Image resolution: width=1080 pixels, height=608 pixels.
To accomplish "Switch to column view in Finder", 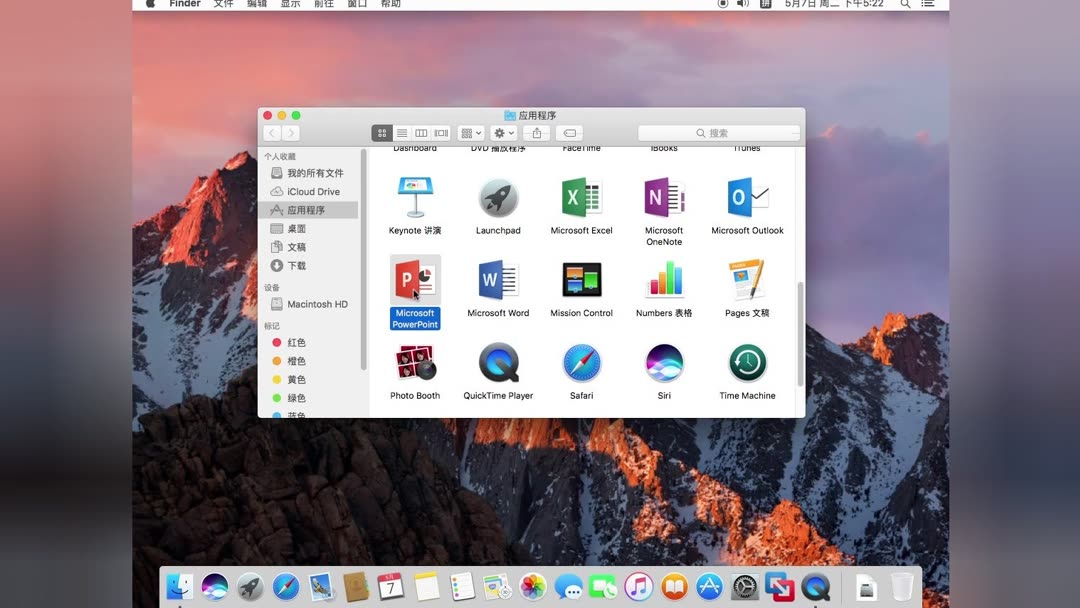I will 421,132.
